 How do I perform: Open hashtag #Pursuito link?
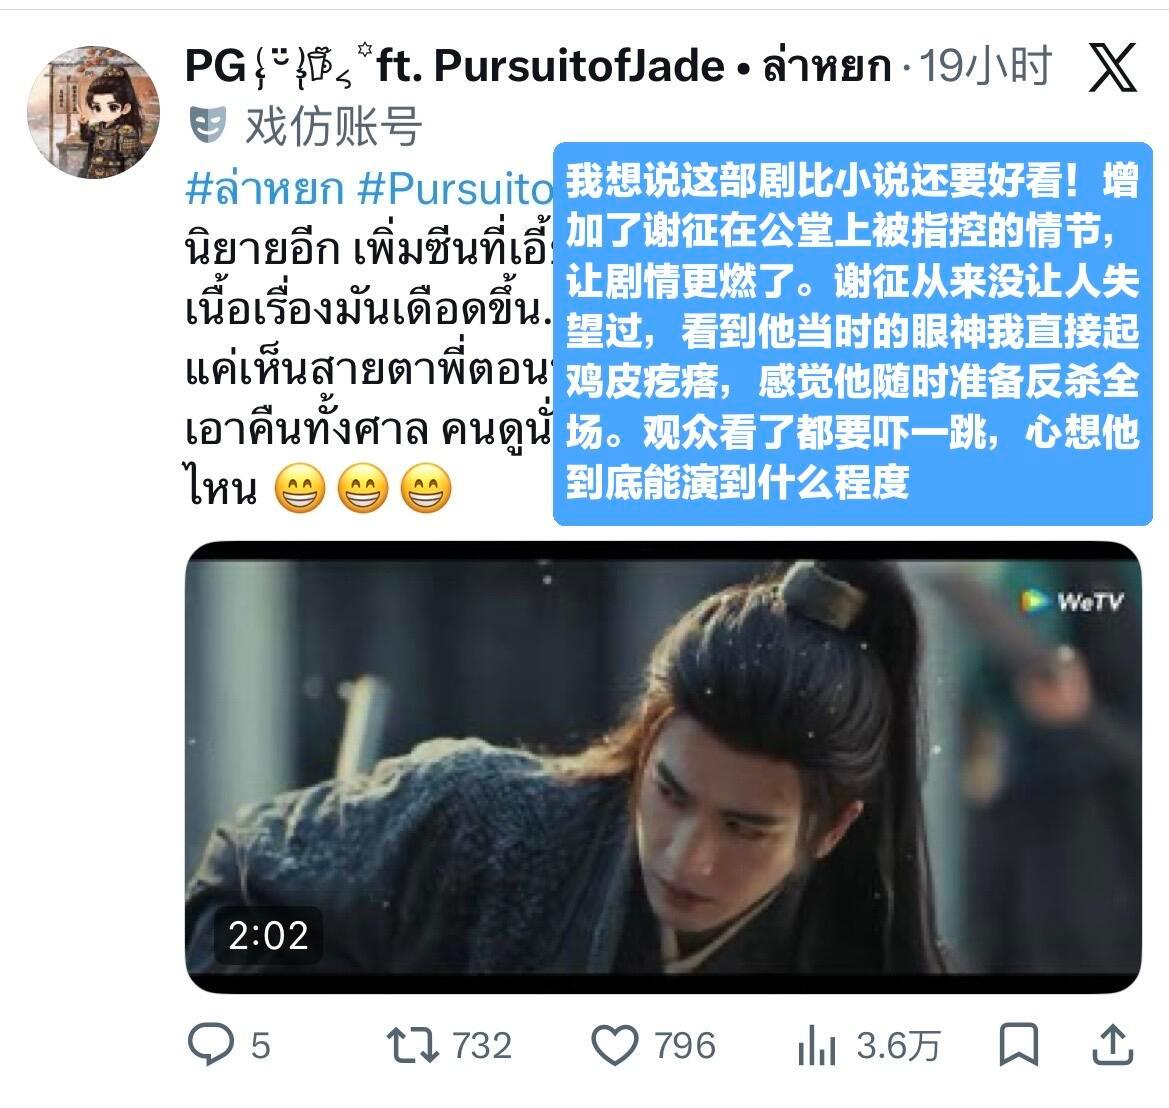(x=454, y=189)
